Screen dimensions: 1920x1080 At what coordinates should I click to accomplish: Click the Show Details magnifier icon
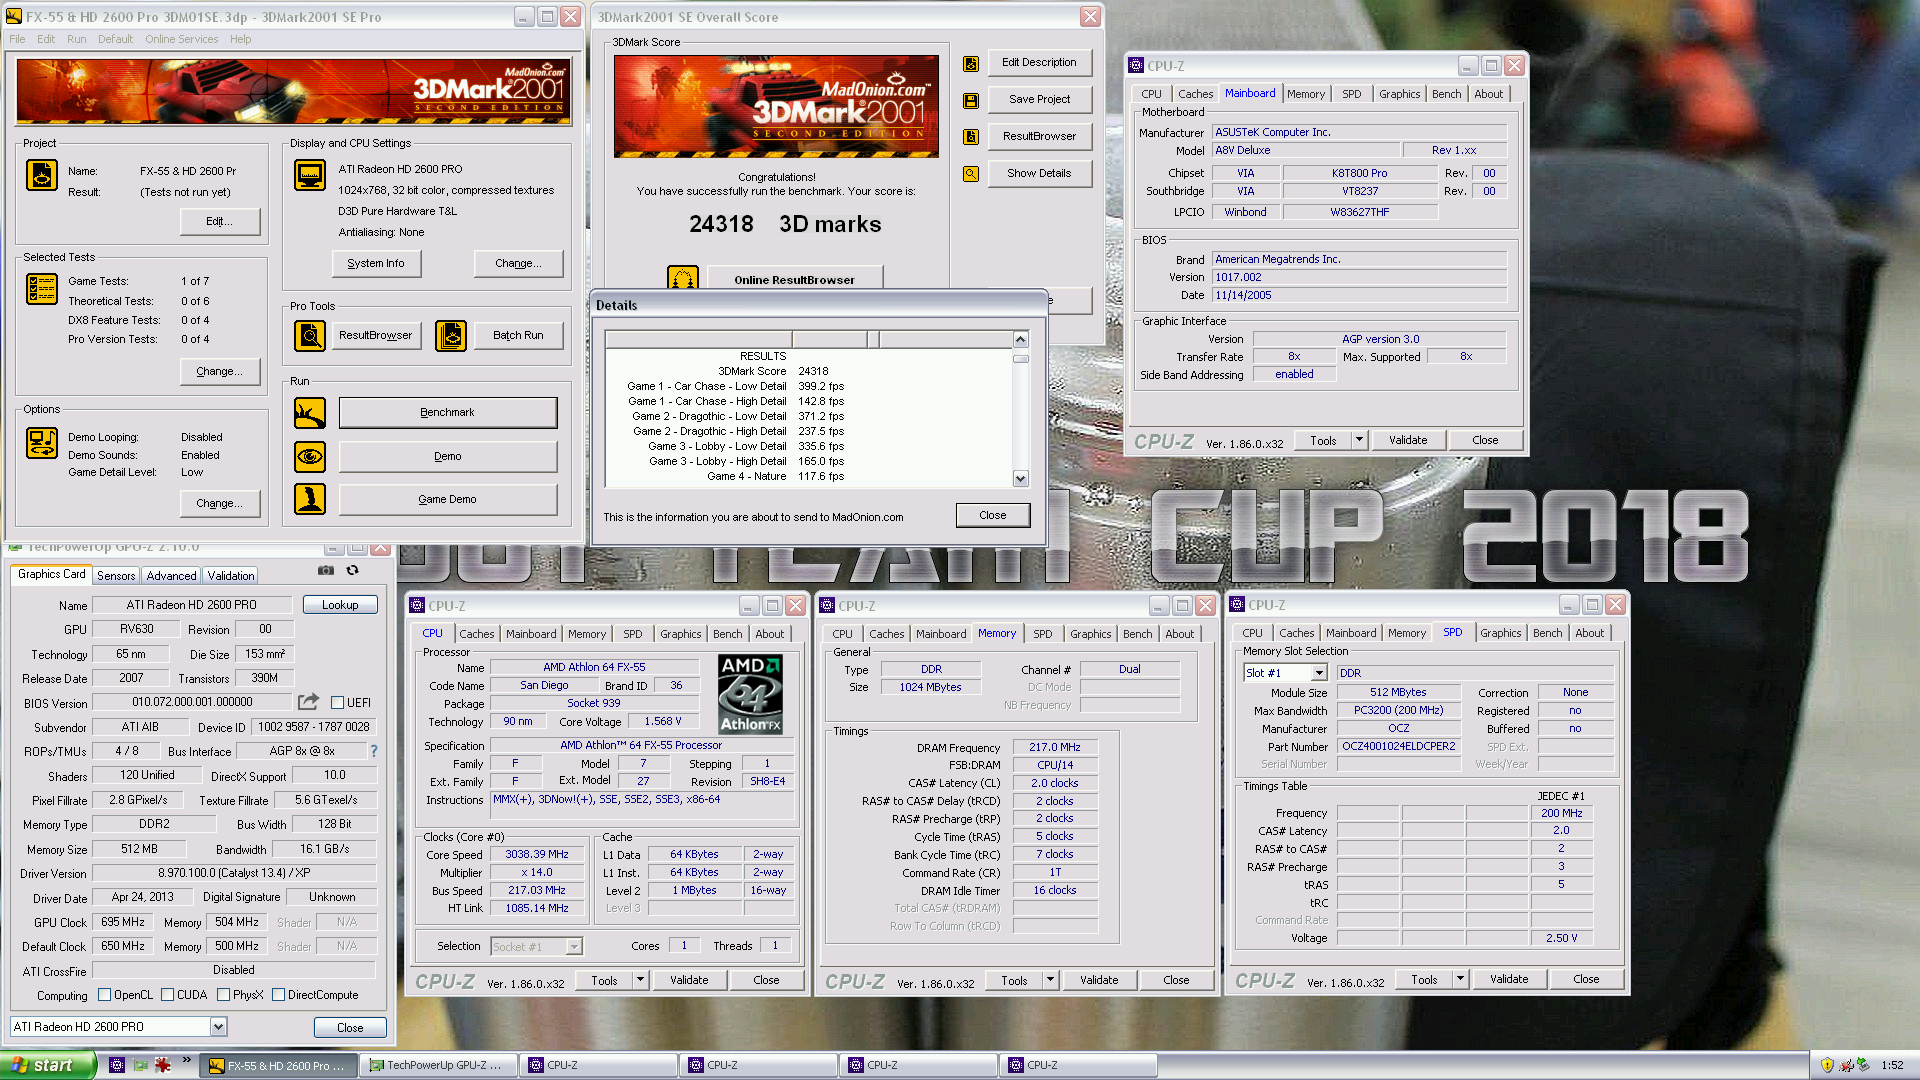point(970,174)
